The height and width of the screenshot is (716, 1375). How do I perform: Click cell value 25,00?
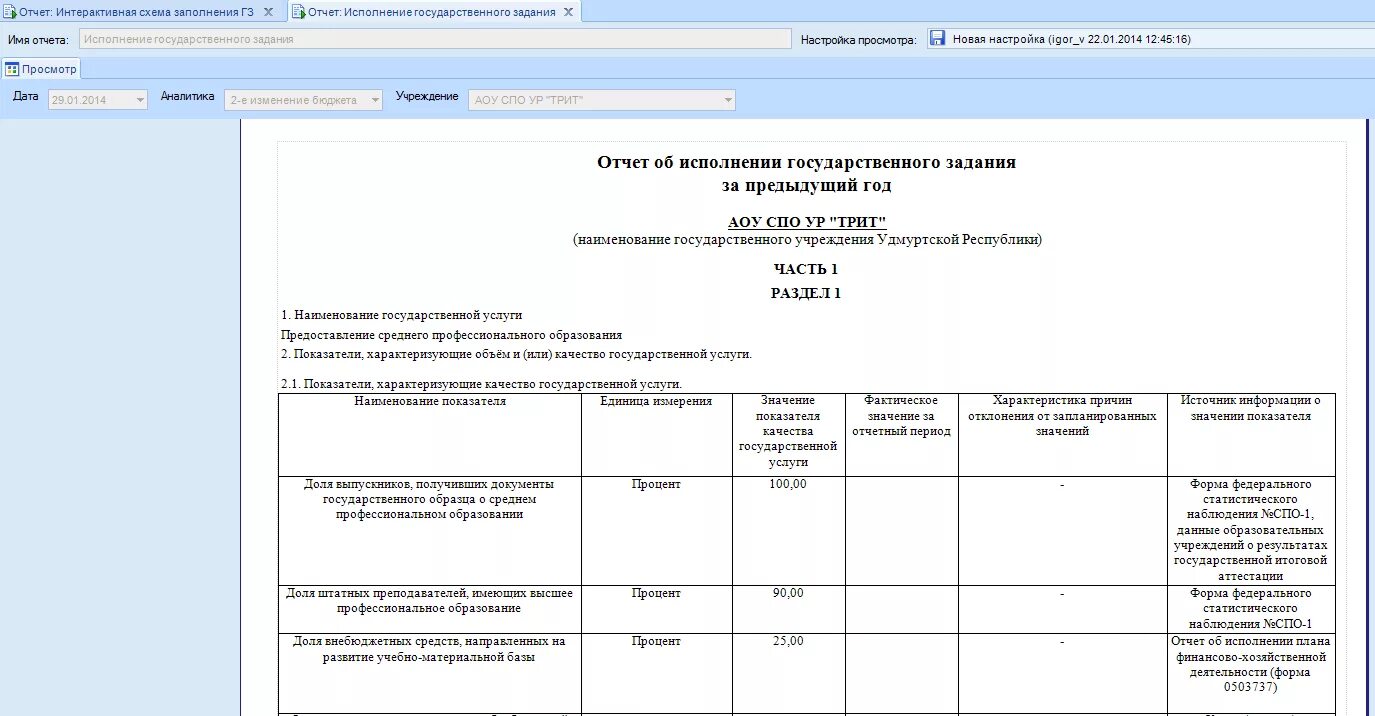pos(788,641)
